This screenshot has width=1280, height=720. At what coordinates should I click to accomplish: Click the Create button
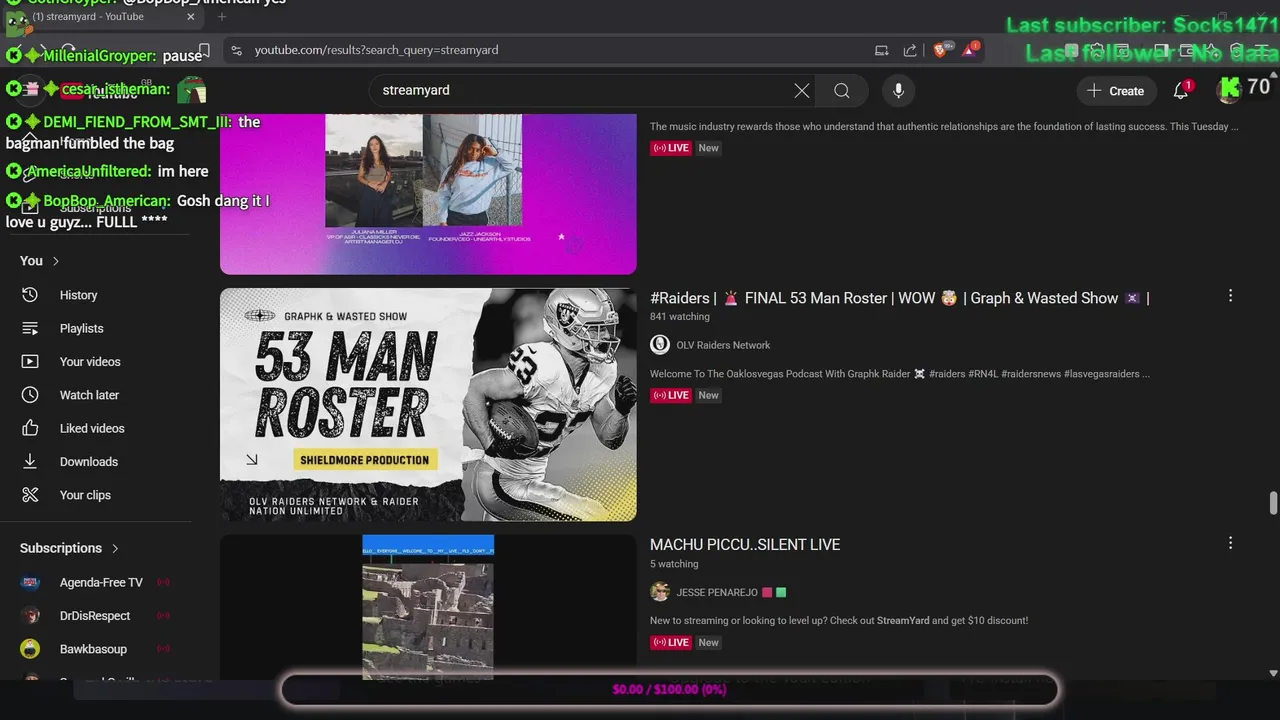(1115, 91)
